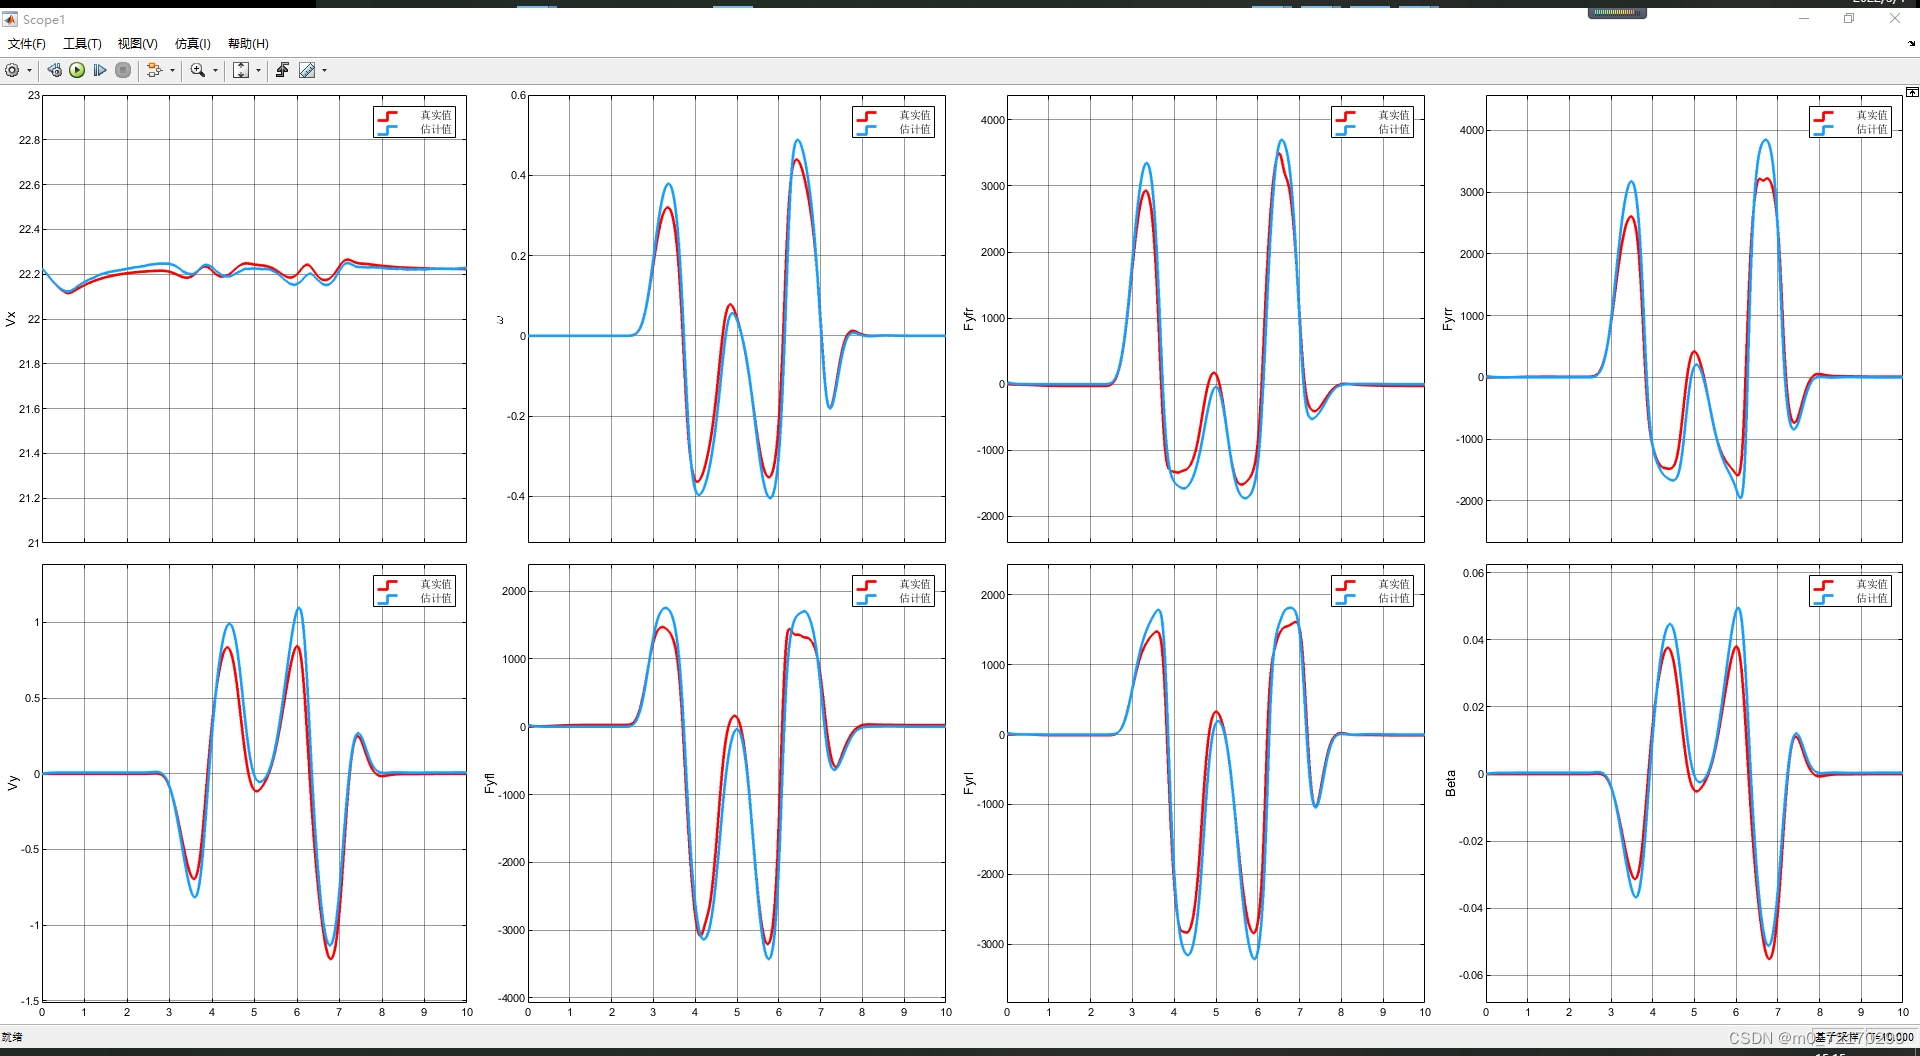Click the blue line swatch in Beta plot legend

[1824, 599]
